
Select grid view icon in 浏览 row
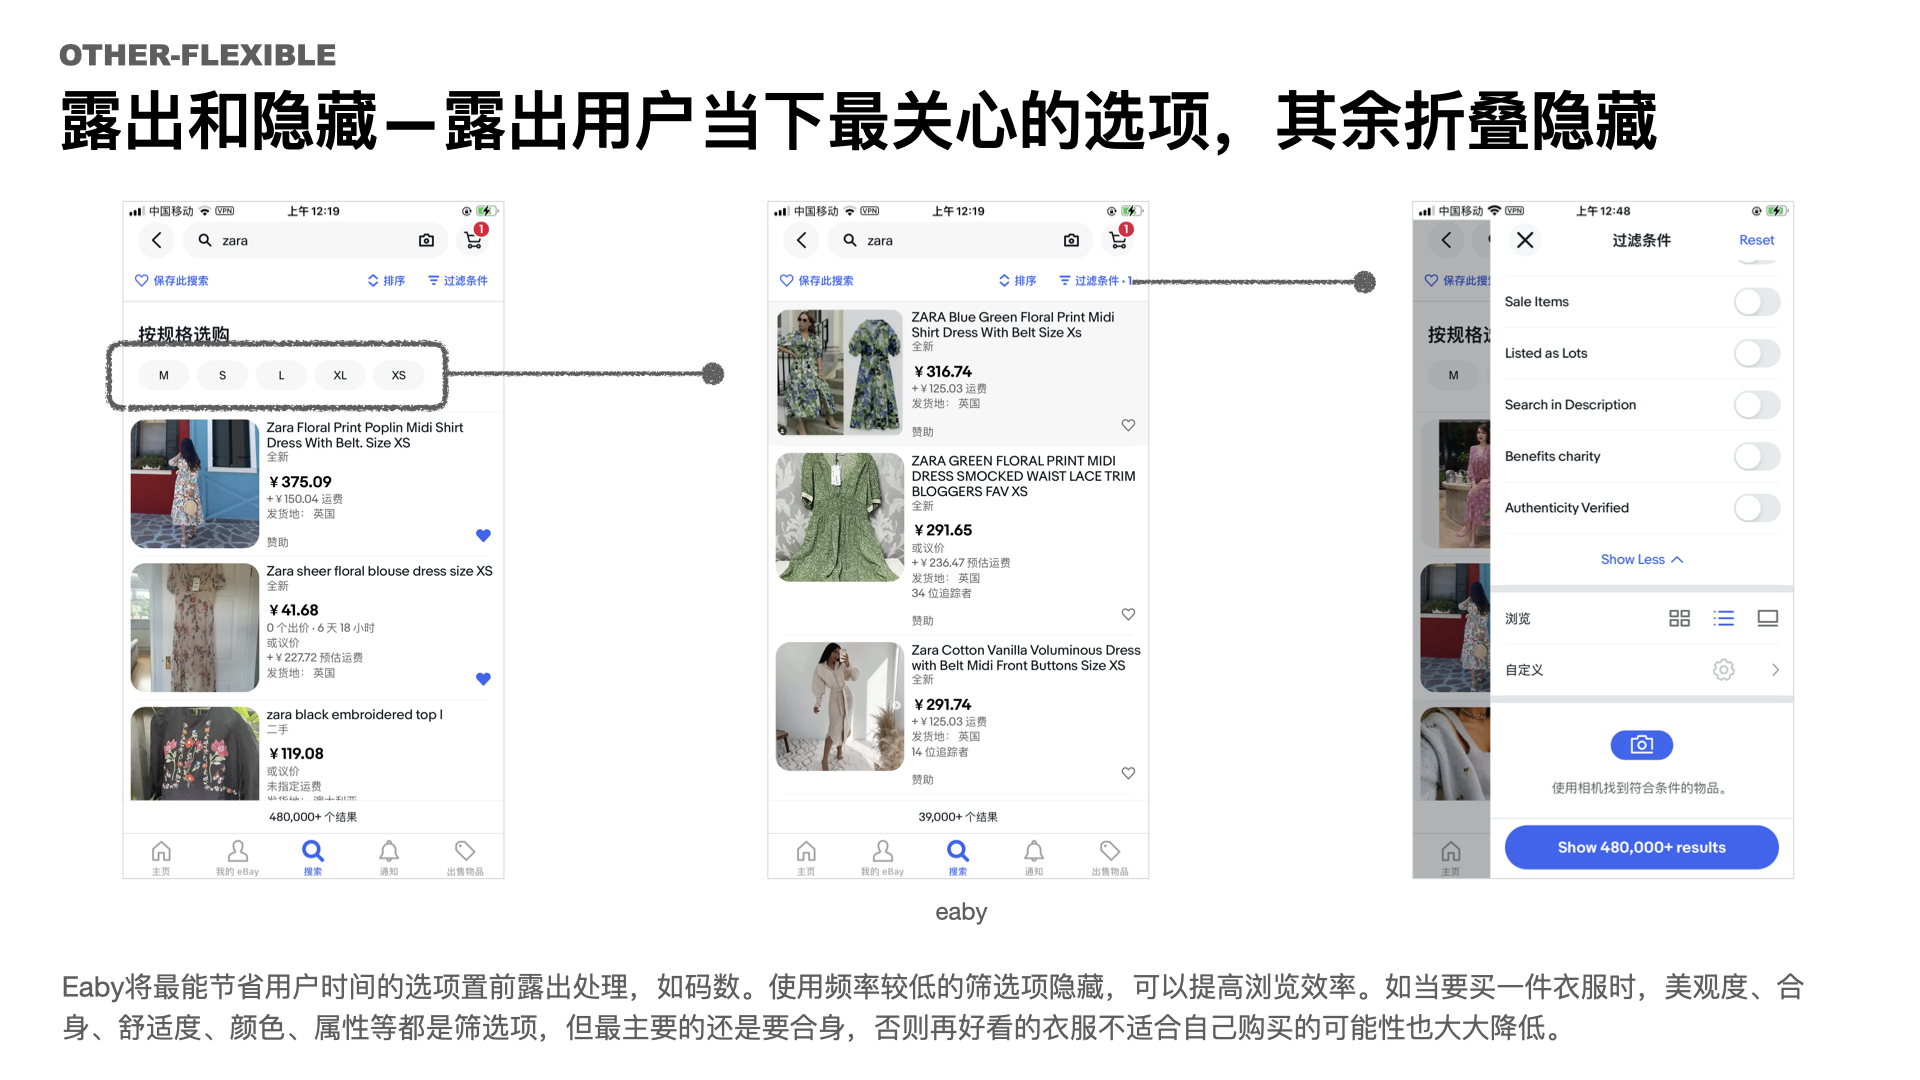coord(1679,619)
